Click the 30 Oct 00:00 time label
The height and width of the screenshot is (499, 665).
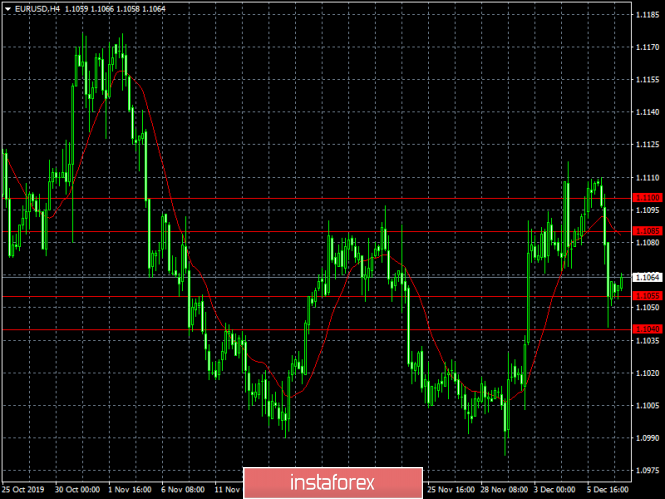(x=77, y=490)
